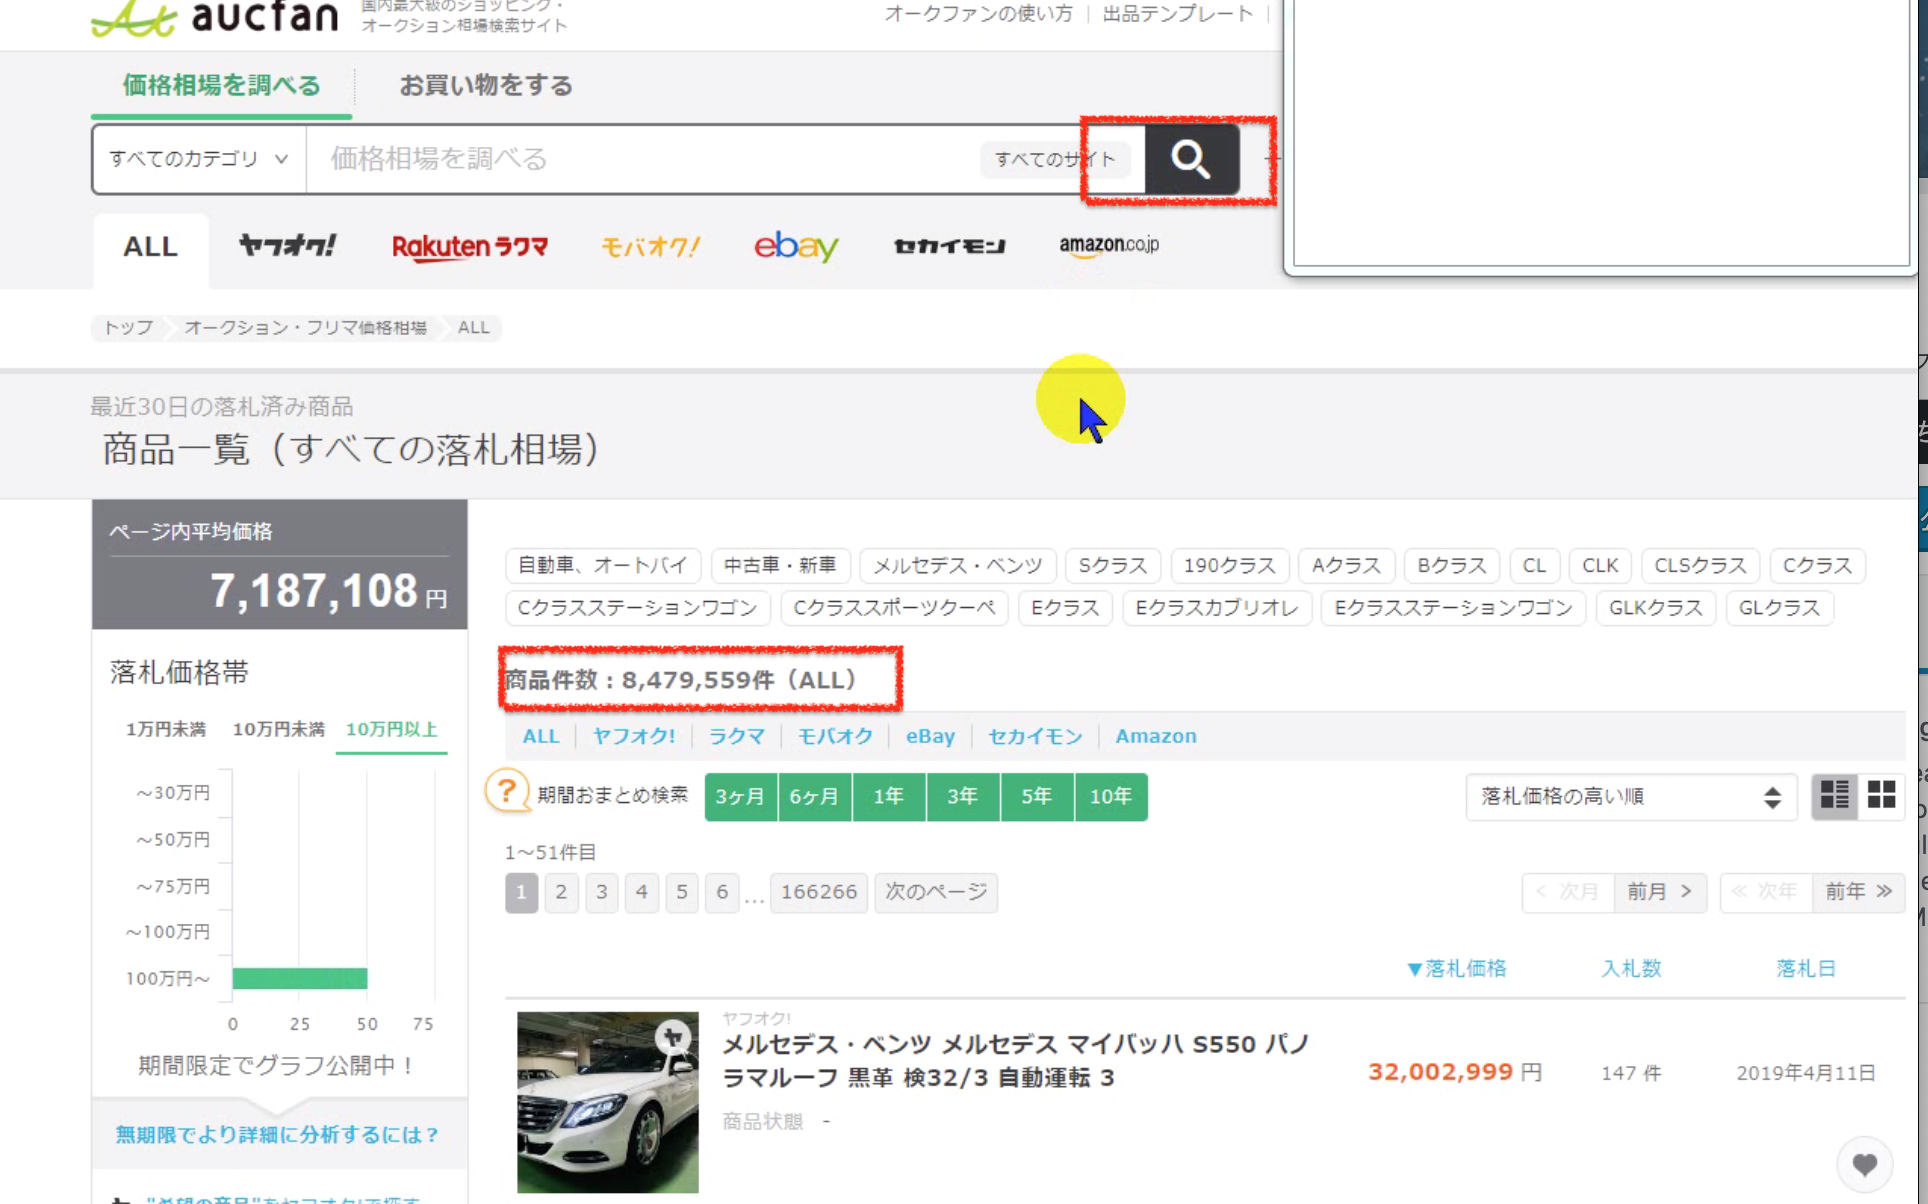Click GLKクラス category tag
This screenshot has height=1204, width=1928.
(1656, 608)
